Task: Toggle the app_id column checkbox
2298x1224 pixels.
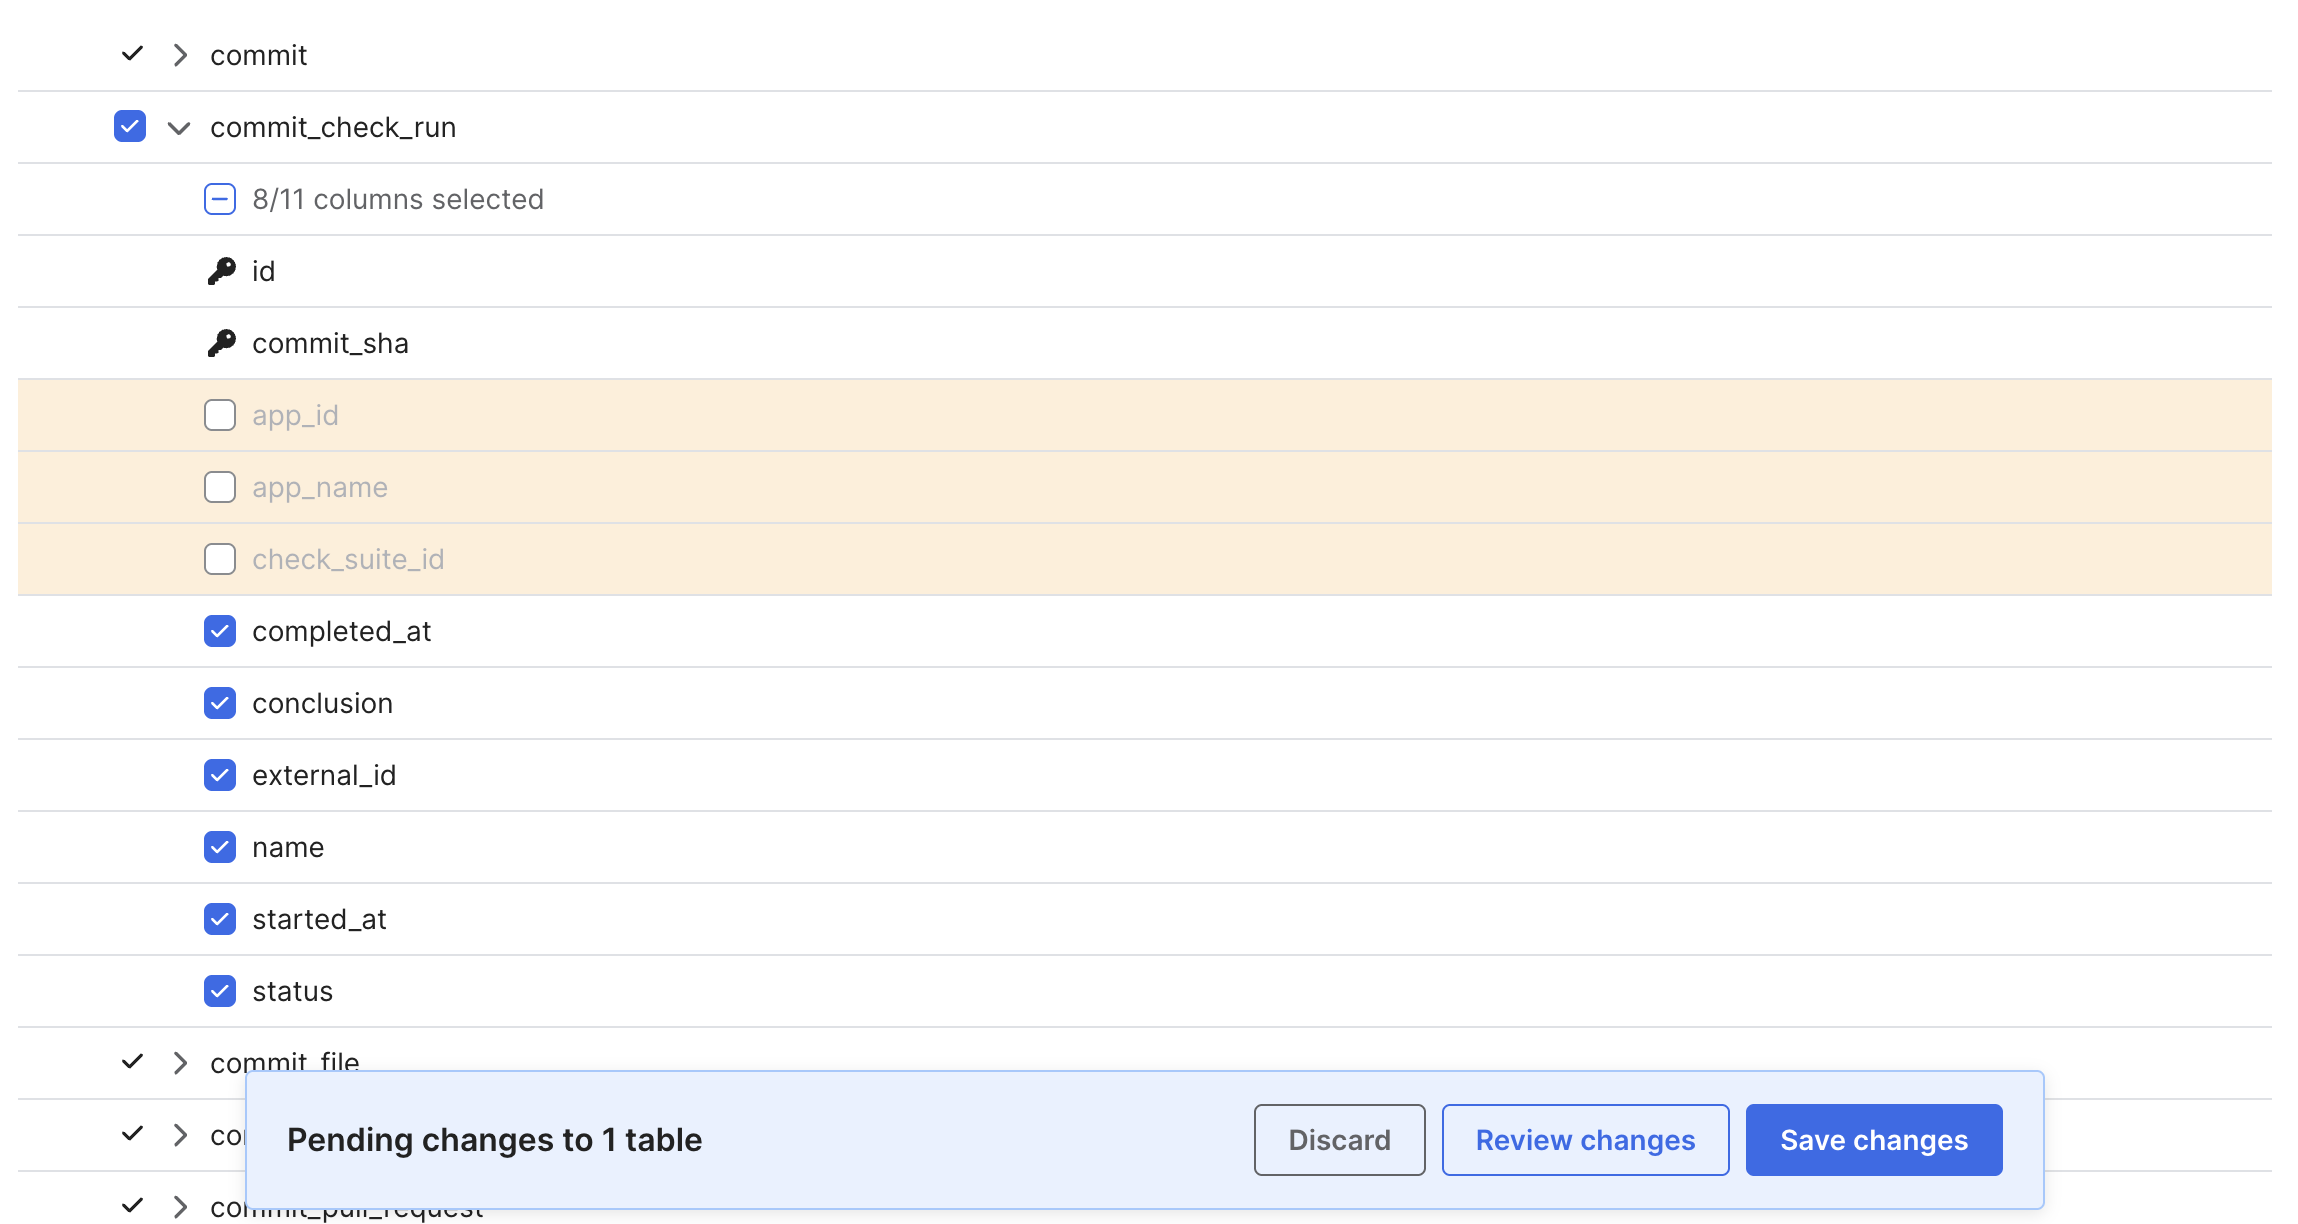Action: (219, 414)
